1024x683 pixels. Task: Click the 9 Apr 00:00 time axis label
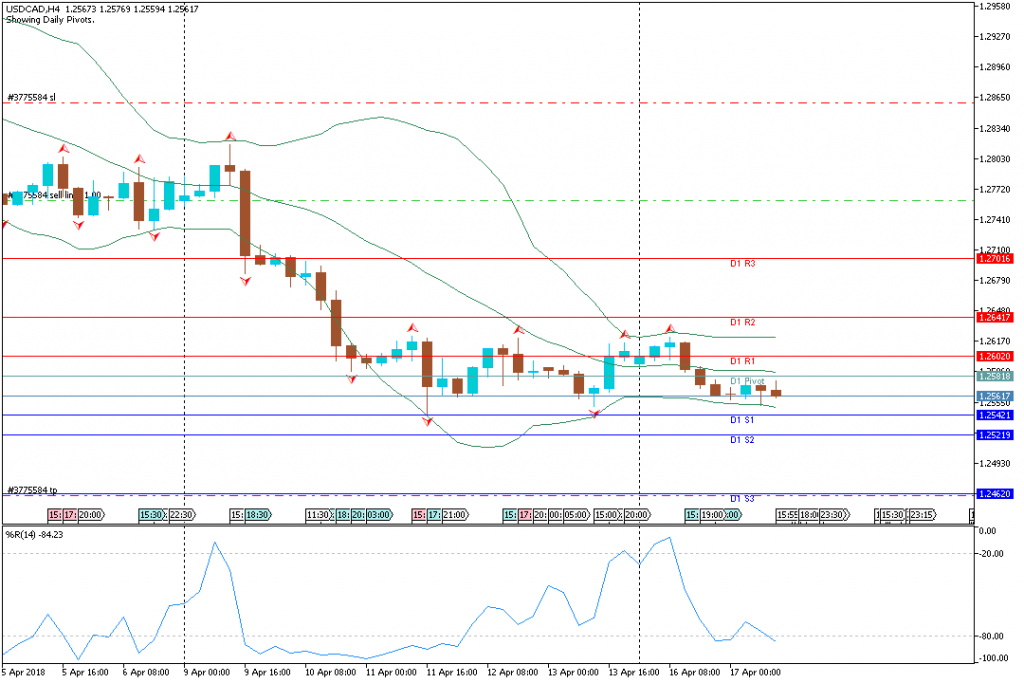207,673
